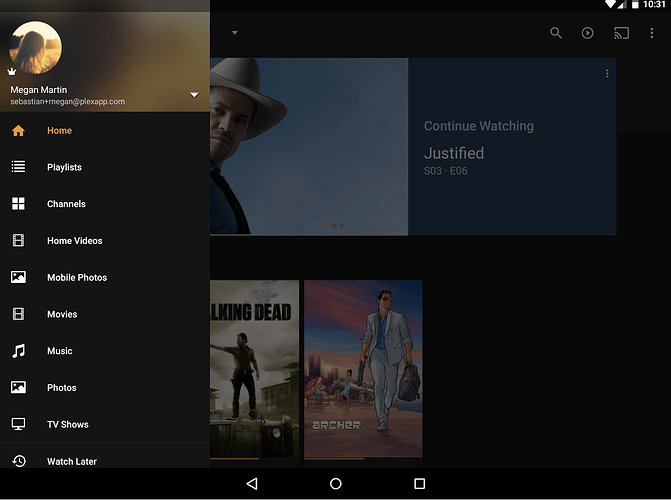Image resolution: width=671 pixels, height=500 pixels.
Task: Open the Justified Continue Watching title
Action: coord(454,153)
